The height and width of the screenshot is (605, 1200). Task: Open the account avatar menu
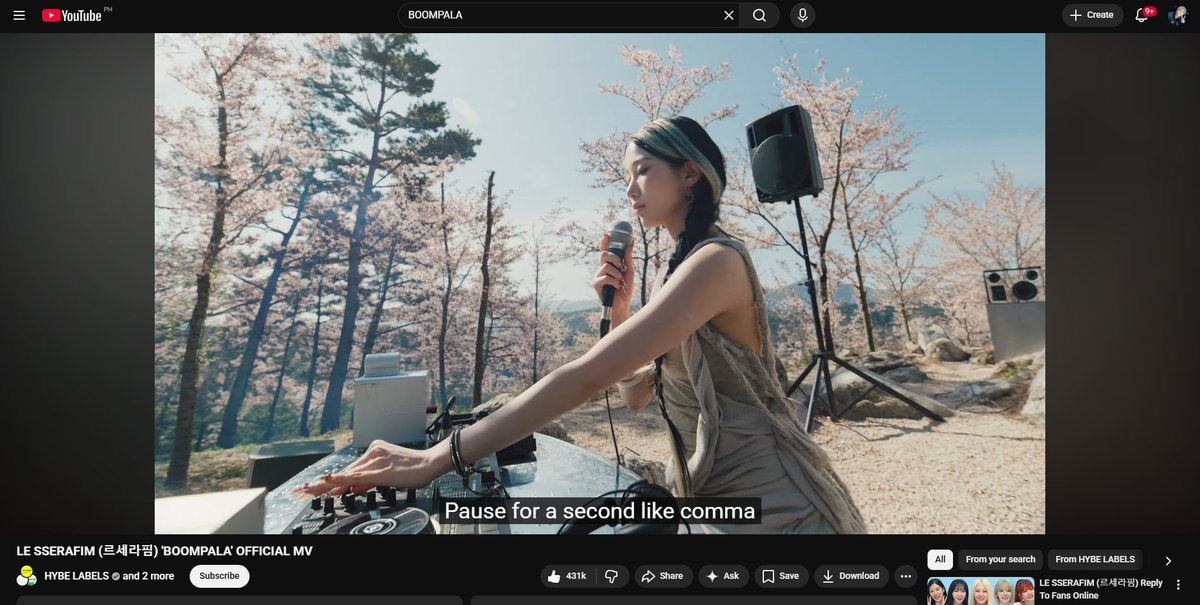[x=1178, y=15]
